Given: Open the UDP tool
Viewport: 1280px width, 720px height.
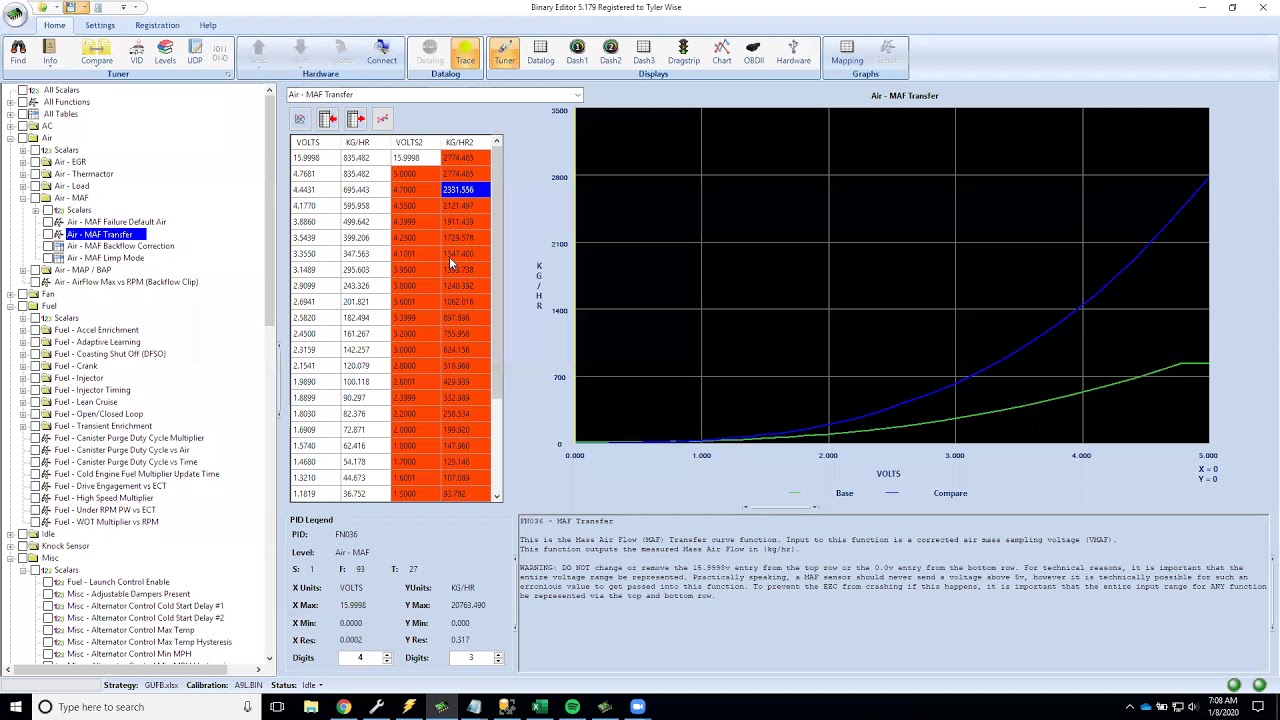Looking at the screenshot, I should [x=195, y=52].
